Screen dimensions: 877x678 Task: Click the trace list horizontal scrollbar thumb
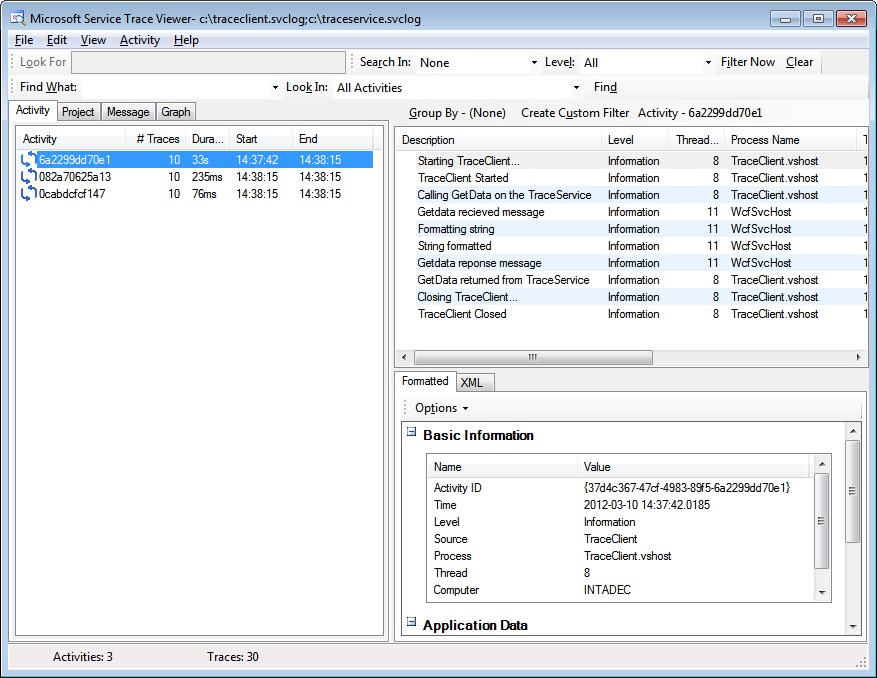(x=533, y=357)
